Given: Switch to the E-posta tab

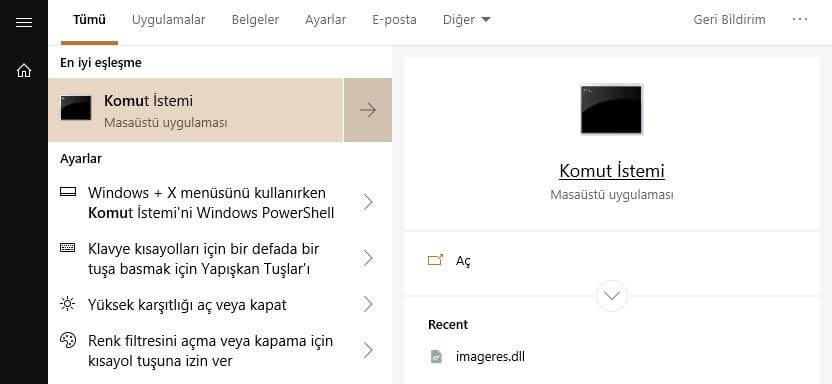Looking at the screenshot, I should (x=394, y=20).
